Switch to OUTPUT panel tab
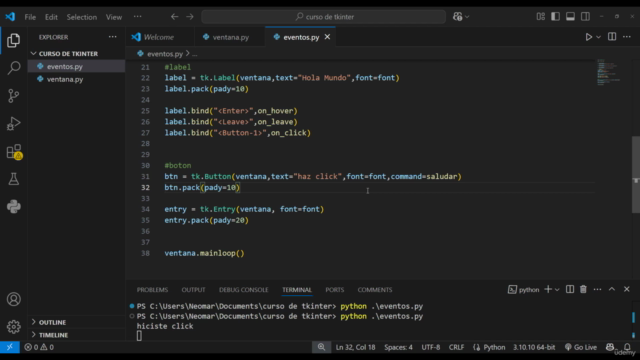 193,290
